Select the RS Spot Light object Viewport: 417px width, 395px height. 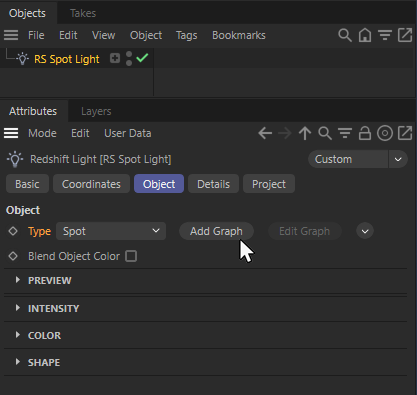tap(67, 59)
